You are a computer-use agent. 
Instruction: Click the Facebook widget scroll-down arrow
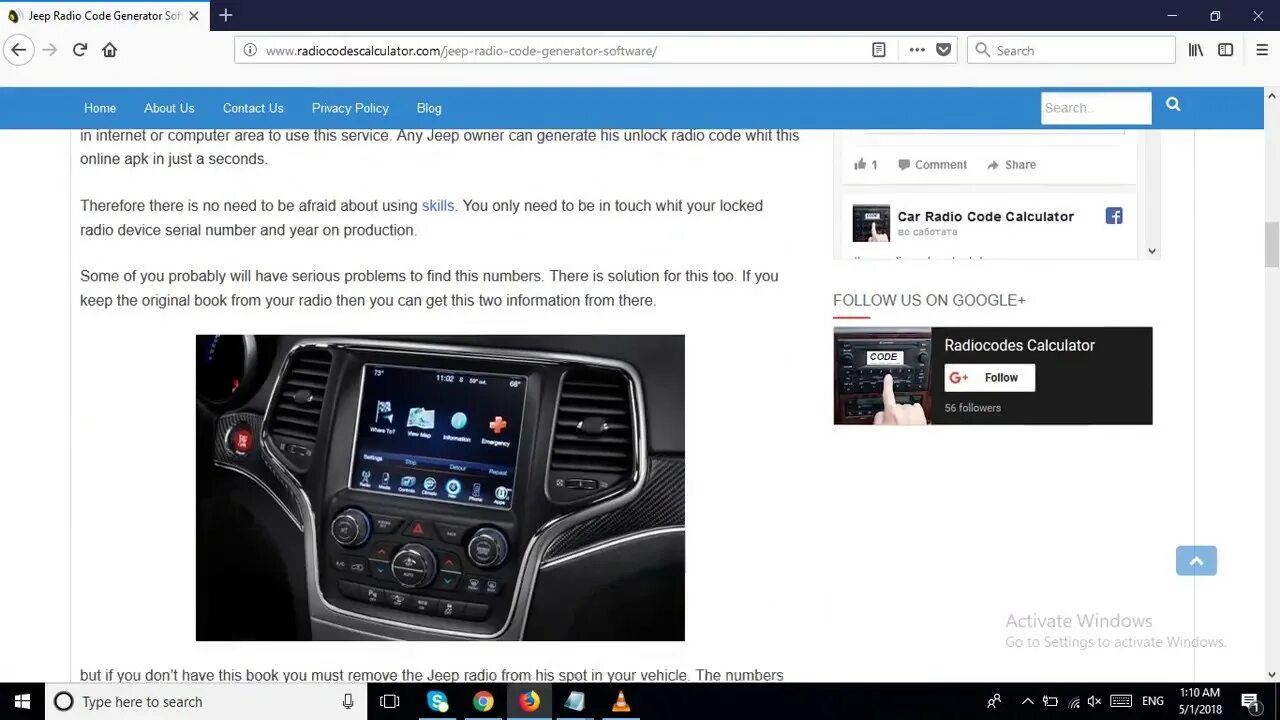click(x=1152, y=251)
